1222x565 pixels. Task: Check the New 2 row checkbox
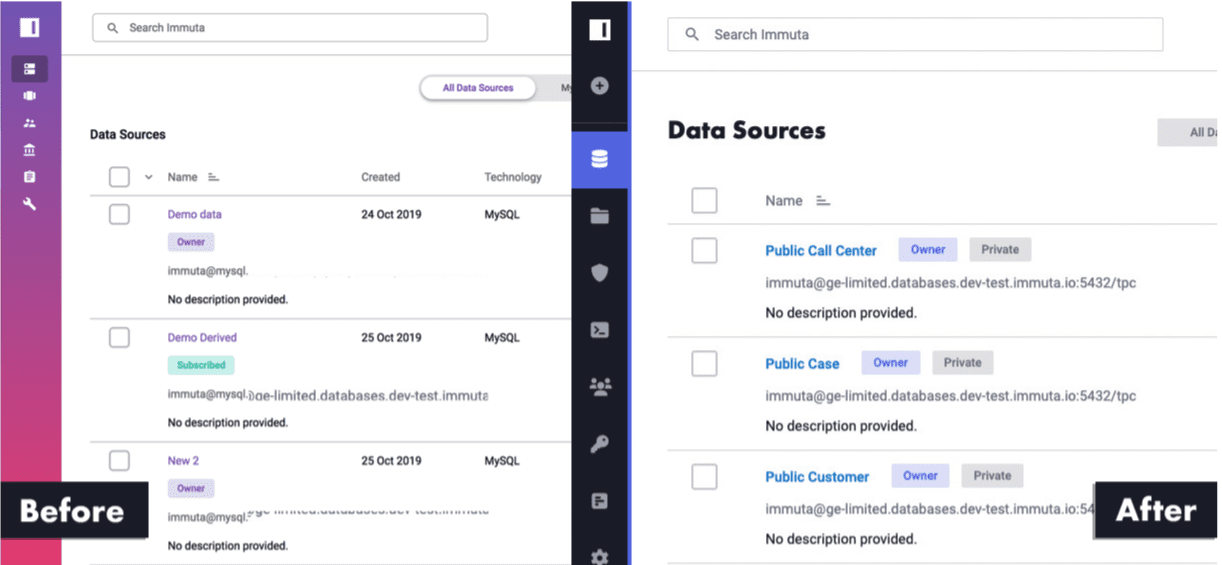tap(119, 460)
